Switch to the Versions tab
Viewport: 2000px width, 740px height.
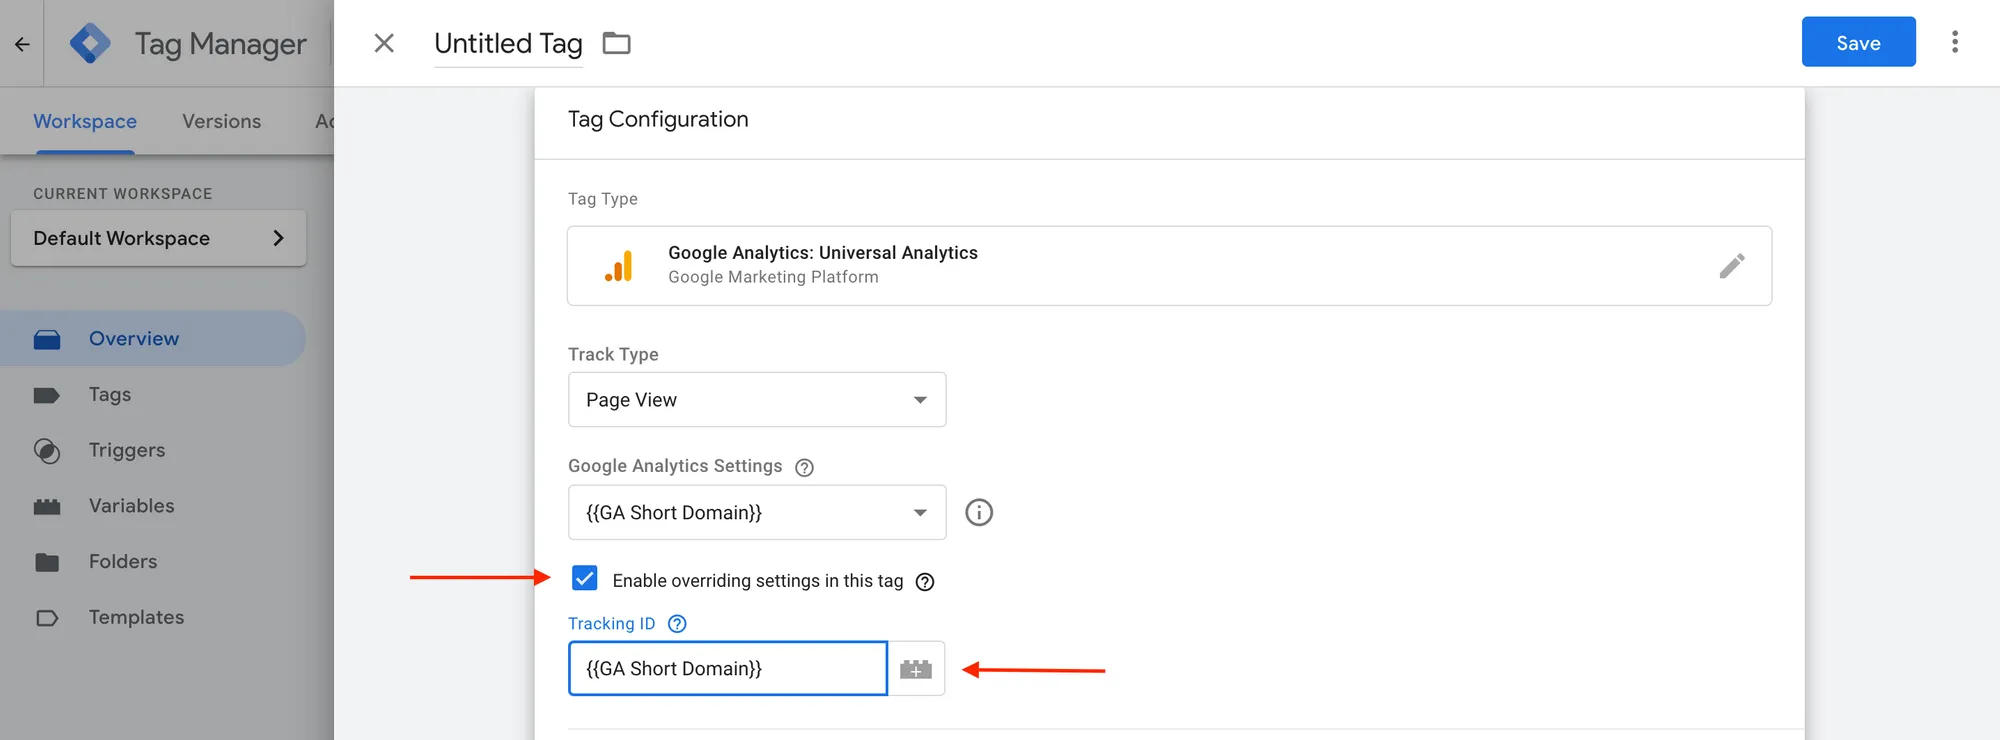(222, 121)
